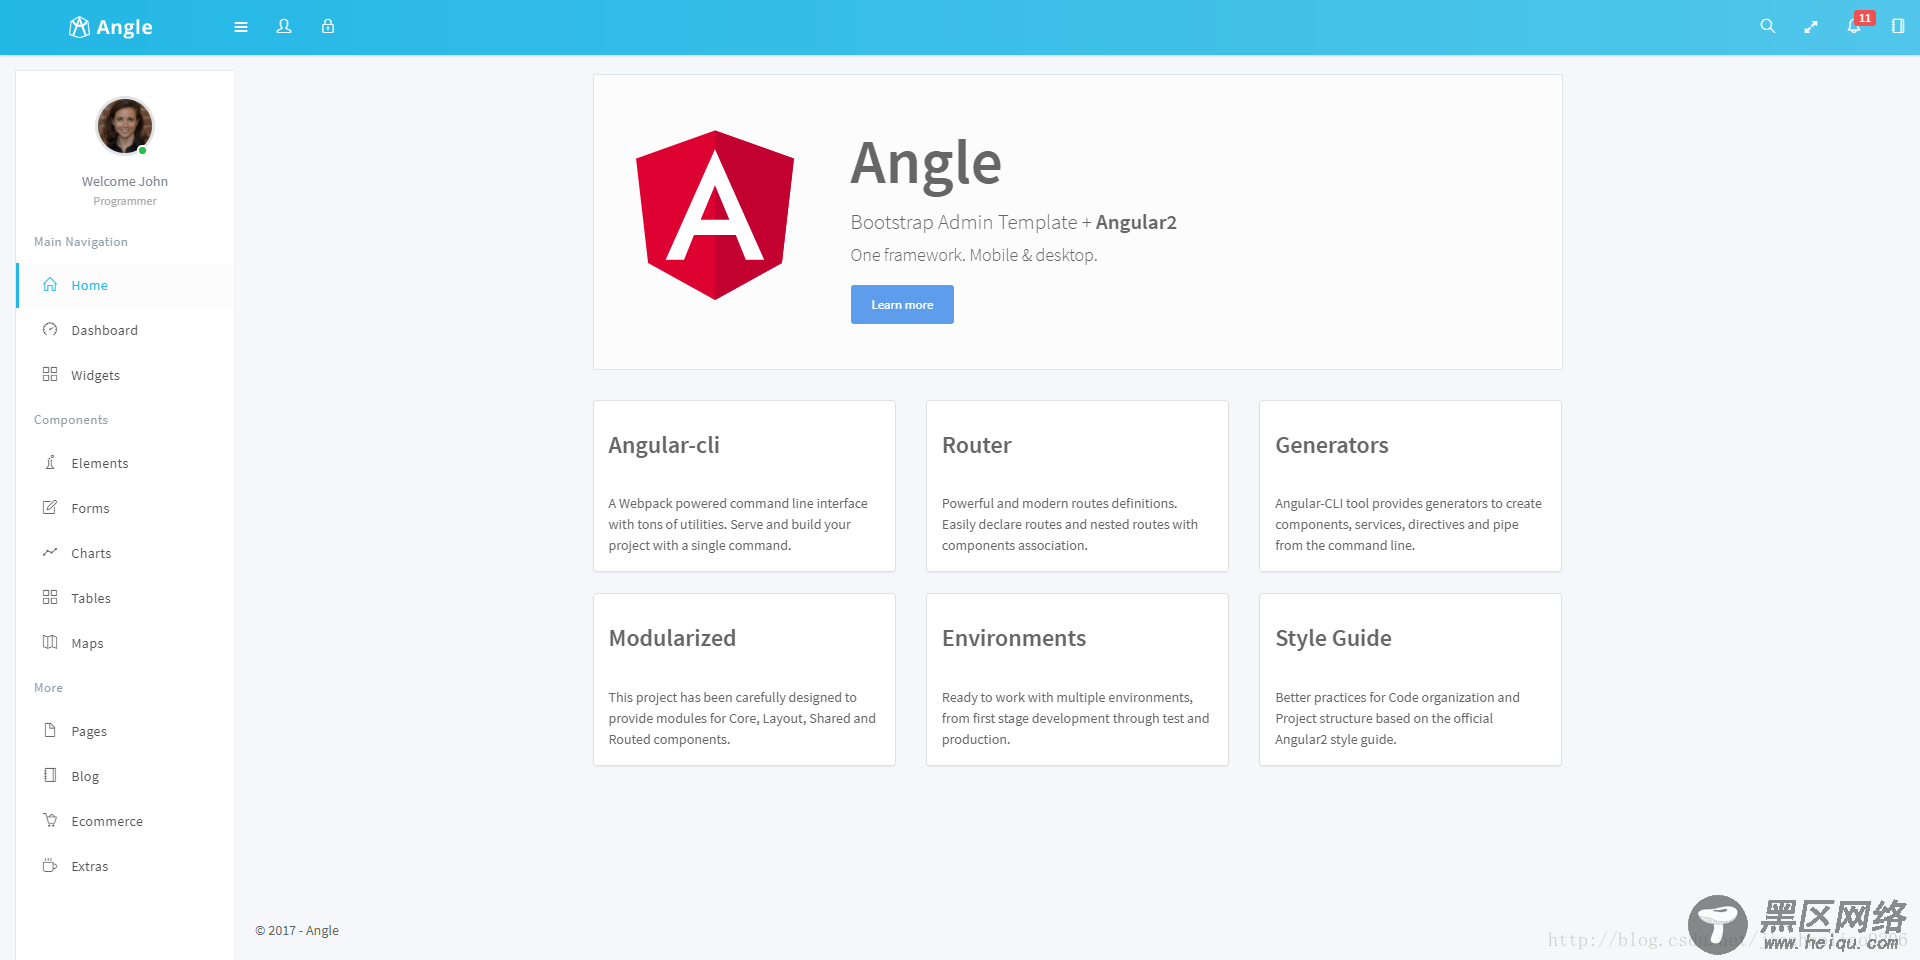This screenshot has width=1920, height=960.
Task: Expand Maps menu entry
Action: pos(125,643)
